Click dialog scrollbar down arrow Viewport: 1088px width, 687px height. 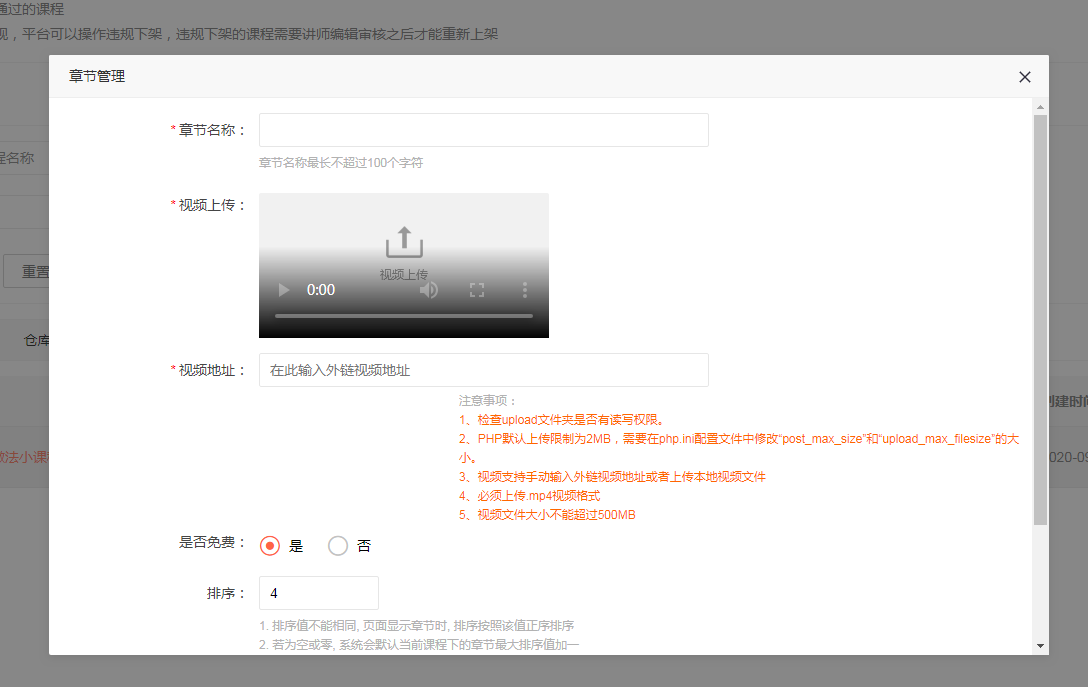point(1040,646)
